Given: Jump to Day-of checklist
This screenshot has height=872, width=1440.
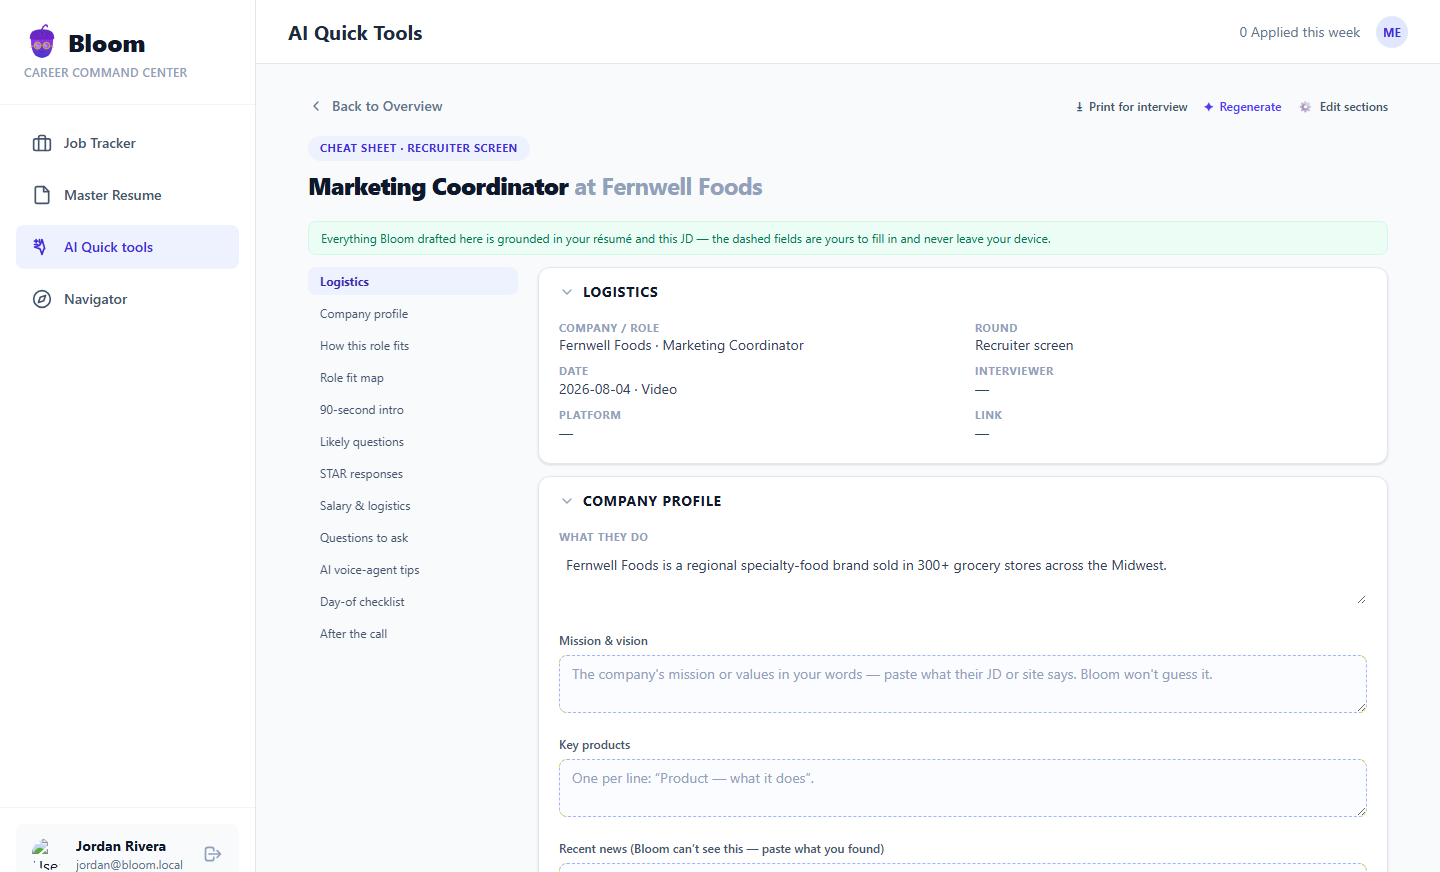Looking at the screenshot, I should coord(413,601).
